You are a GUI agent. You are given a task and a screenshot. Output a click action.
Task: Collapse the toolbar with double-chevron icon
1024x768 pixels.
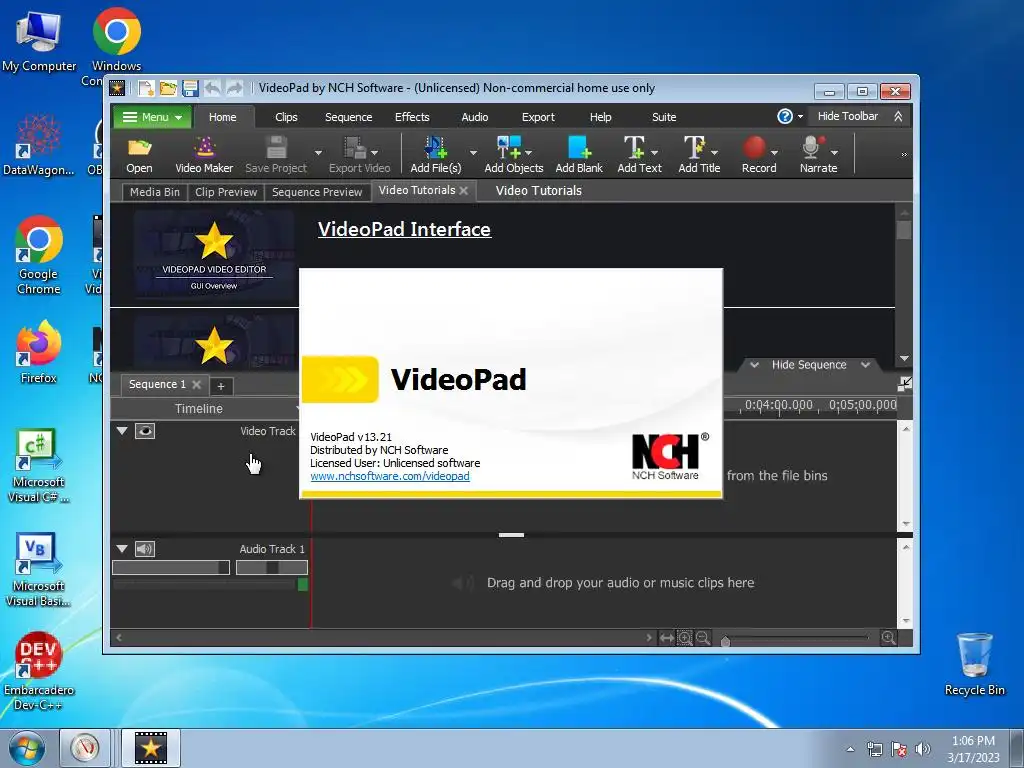tap(899, 116)
